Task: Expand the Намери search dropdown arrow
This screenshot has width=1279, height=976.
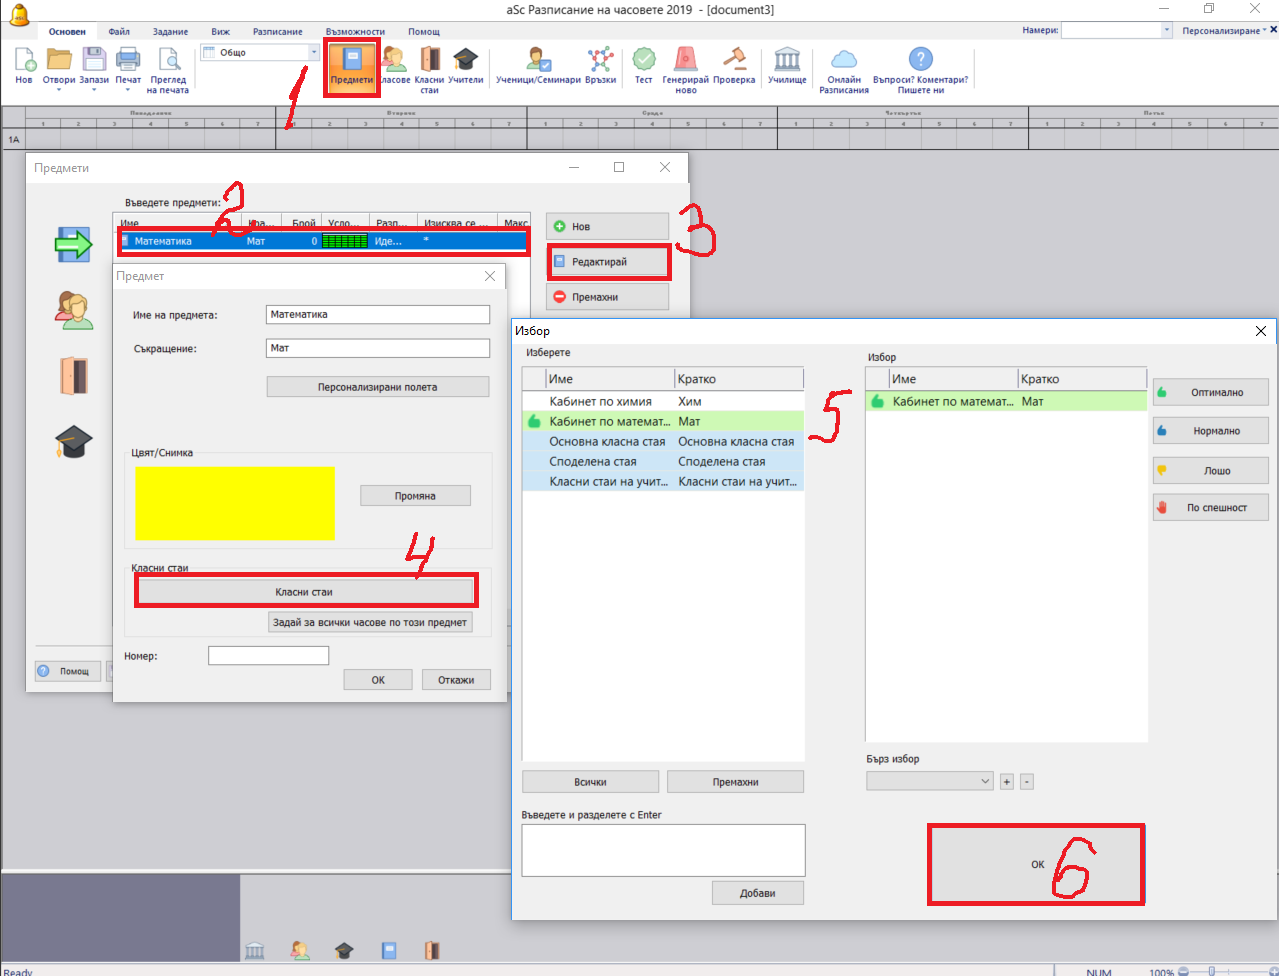Action: [x=1166, y=31]
